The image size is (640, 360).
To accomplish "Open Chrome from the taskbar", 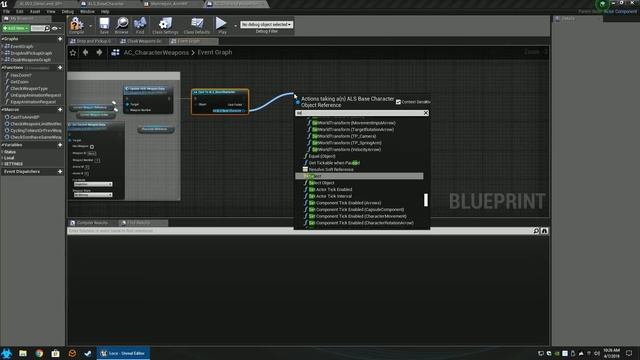I will coord(39,353).
